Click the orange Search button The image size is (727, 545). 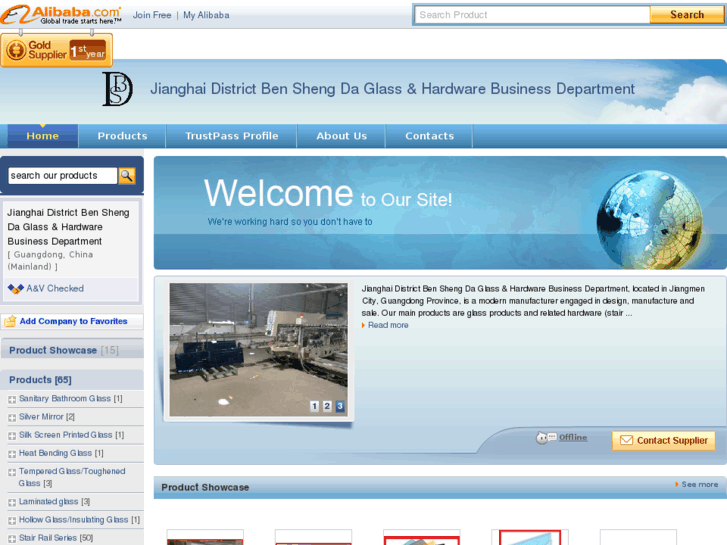click(x=687, y=15)
